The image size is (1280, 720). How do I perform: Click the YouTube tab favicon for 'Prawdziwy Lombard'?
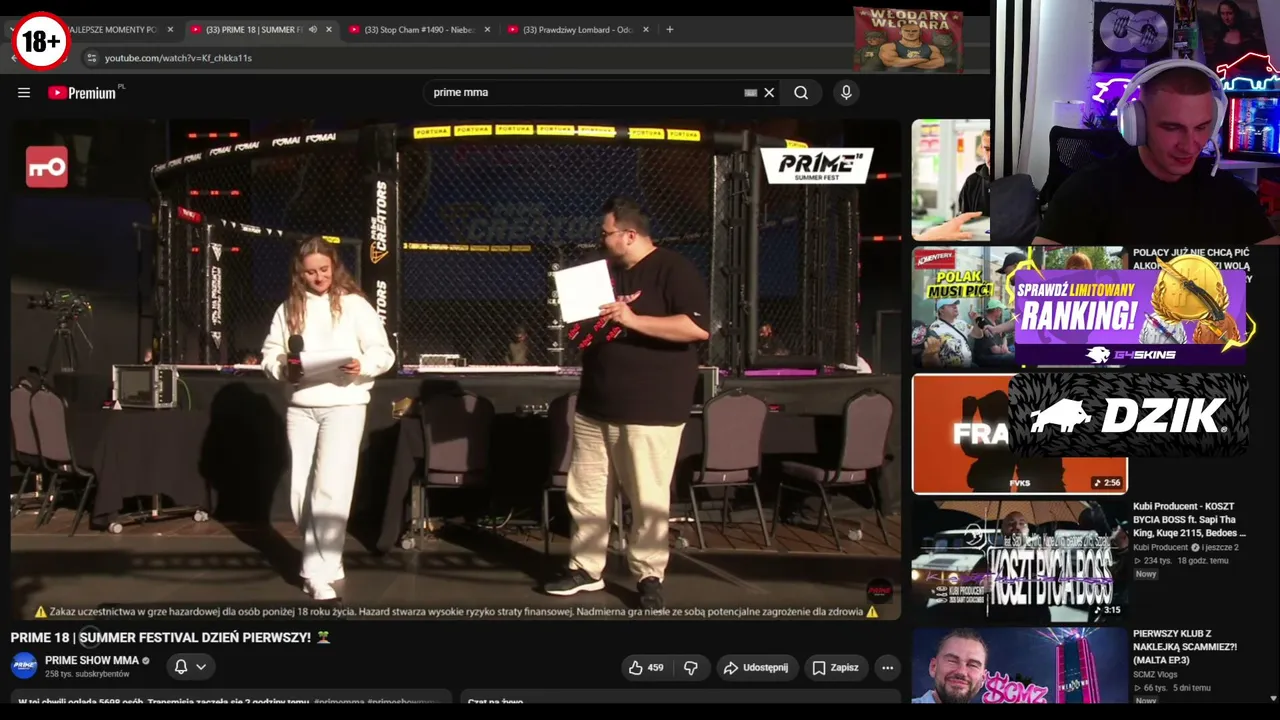coord(513,30)
